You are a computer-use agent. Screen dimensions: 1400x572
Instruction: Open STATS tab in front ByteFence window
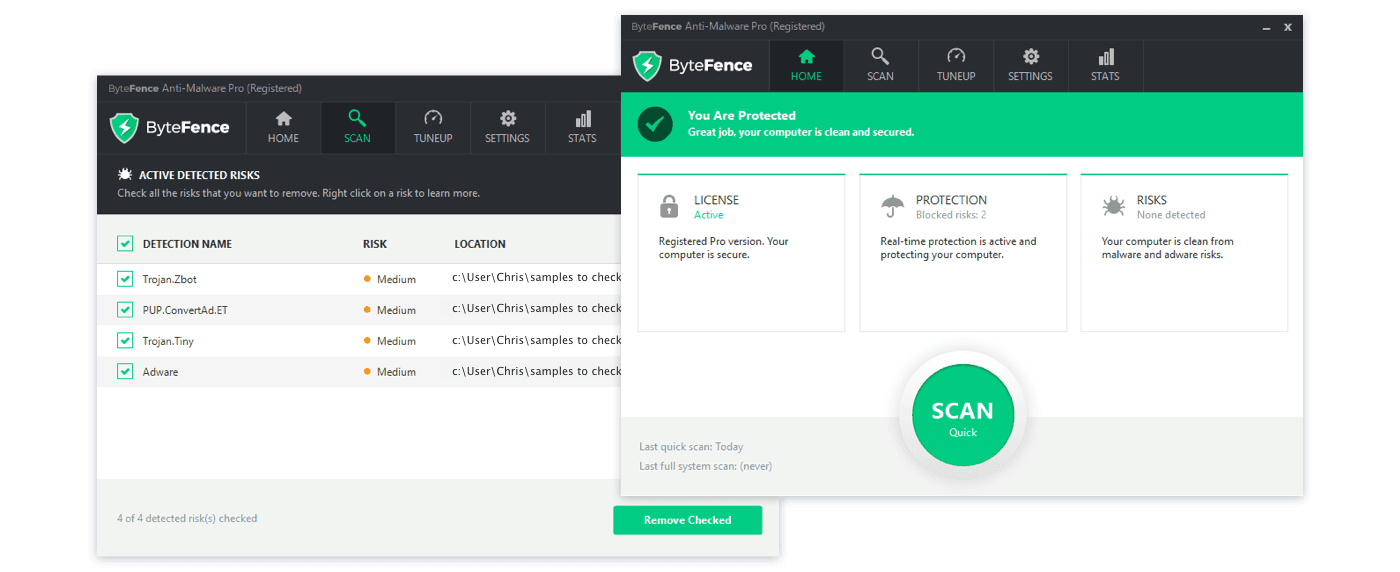point(1105,66)
